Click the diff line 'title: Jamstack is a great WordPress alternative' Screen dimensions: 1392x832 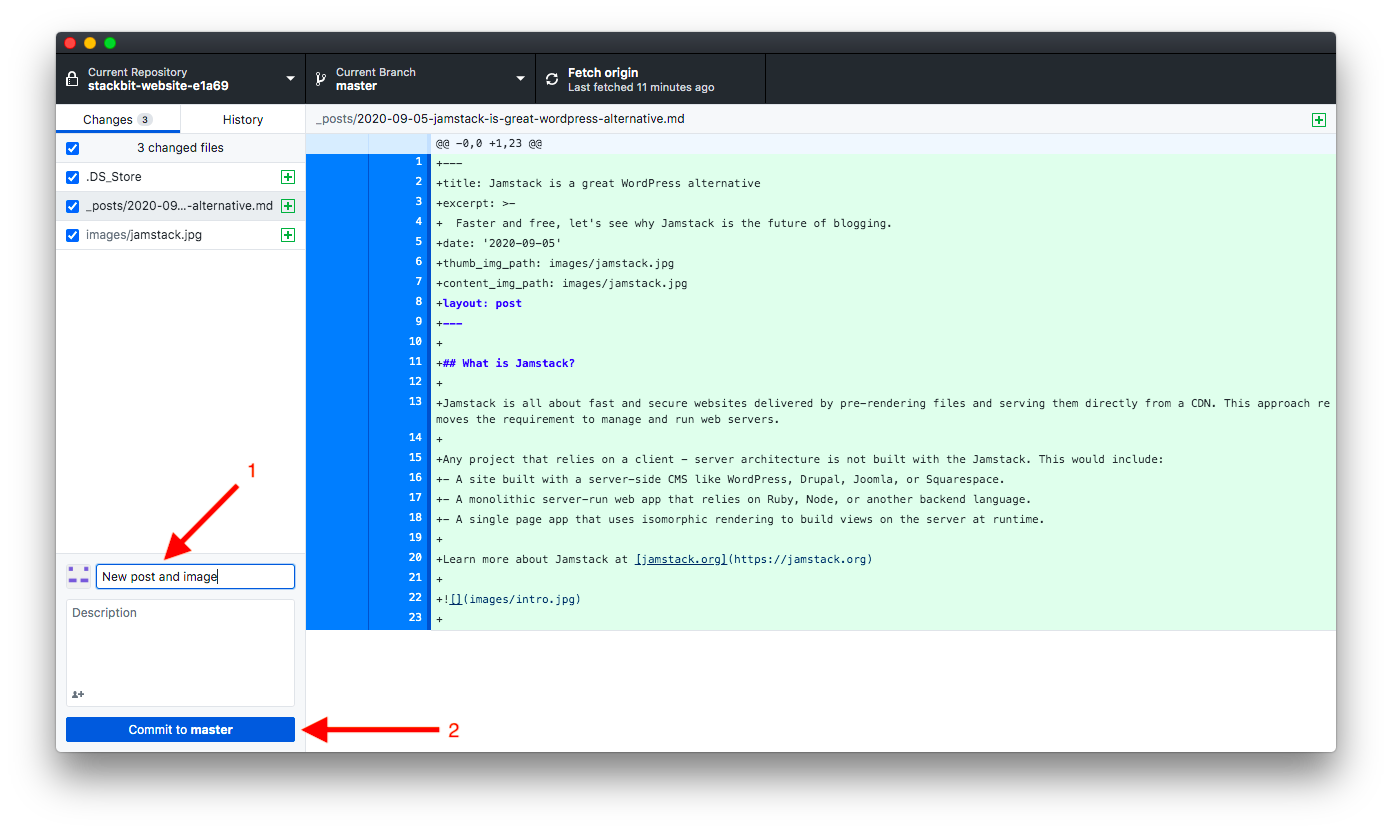(x=598, y=183)
